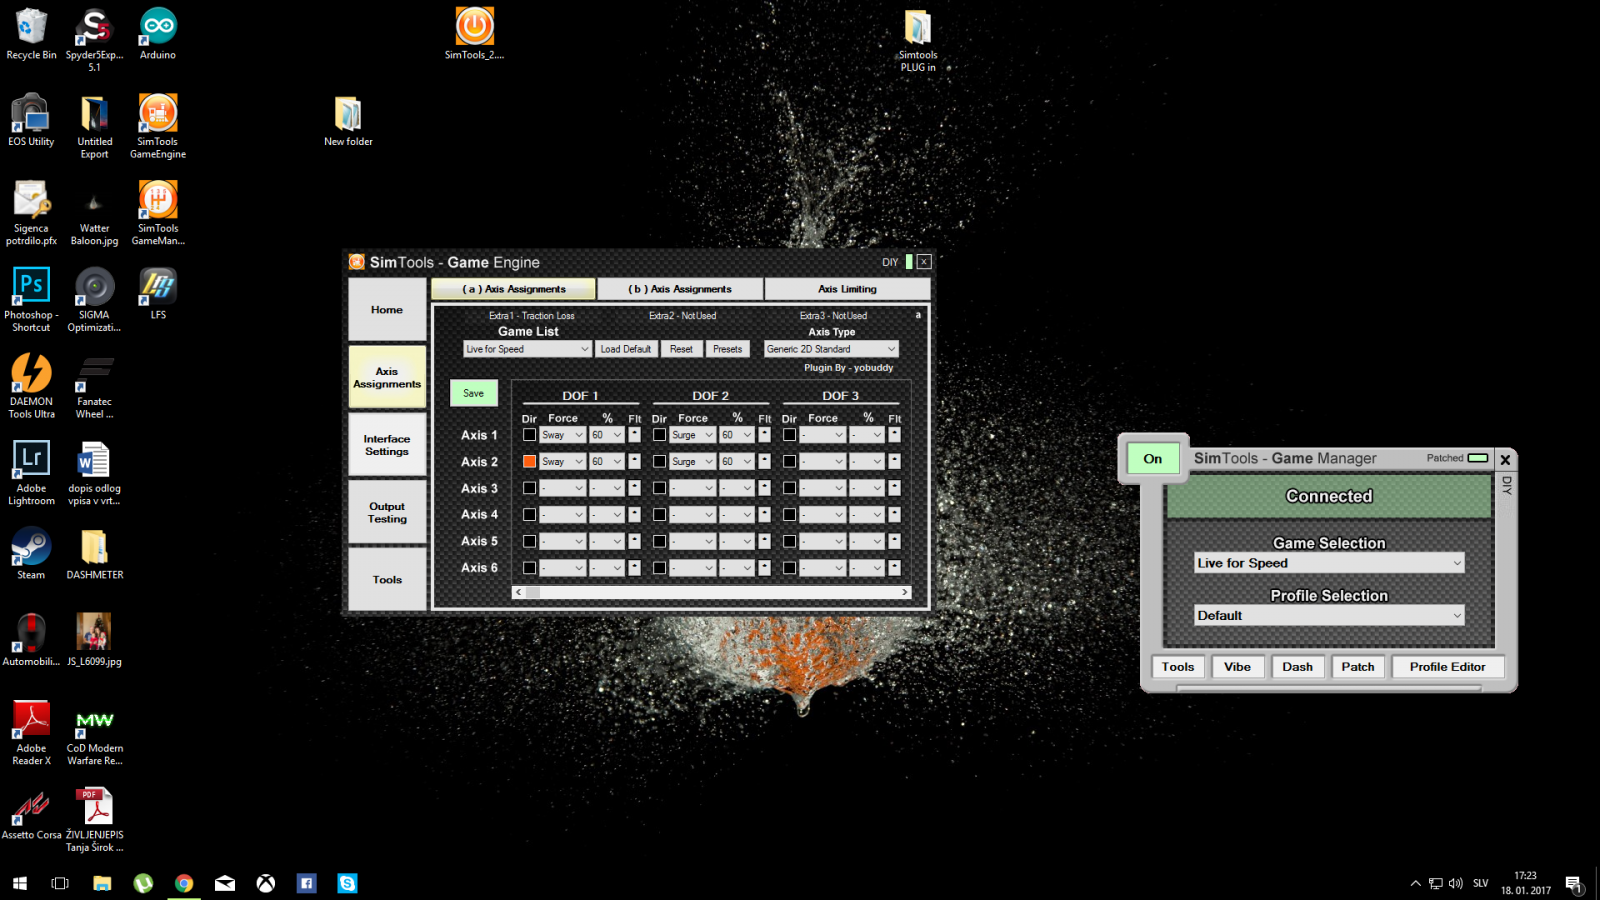Image resolution: width=1600 pixels, height=900 pixels.
Task: Open the Profile Selection dropdown
Action: tap(1329, 615)
